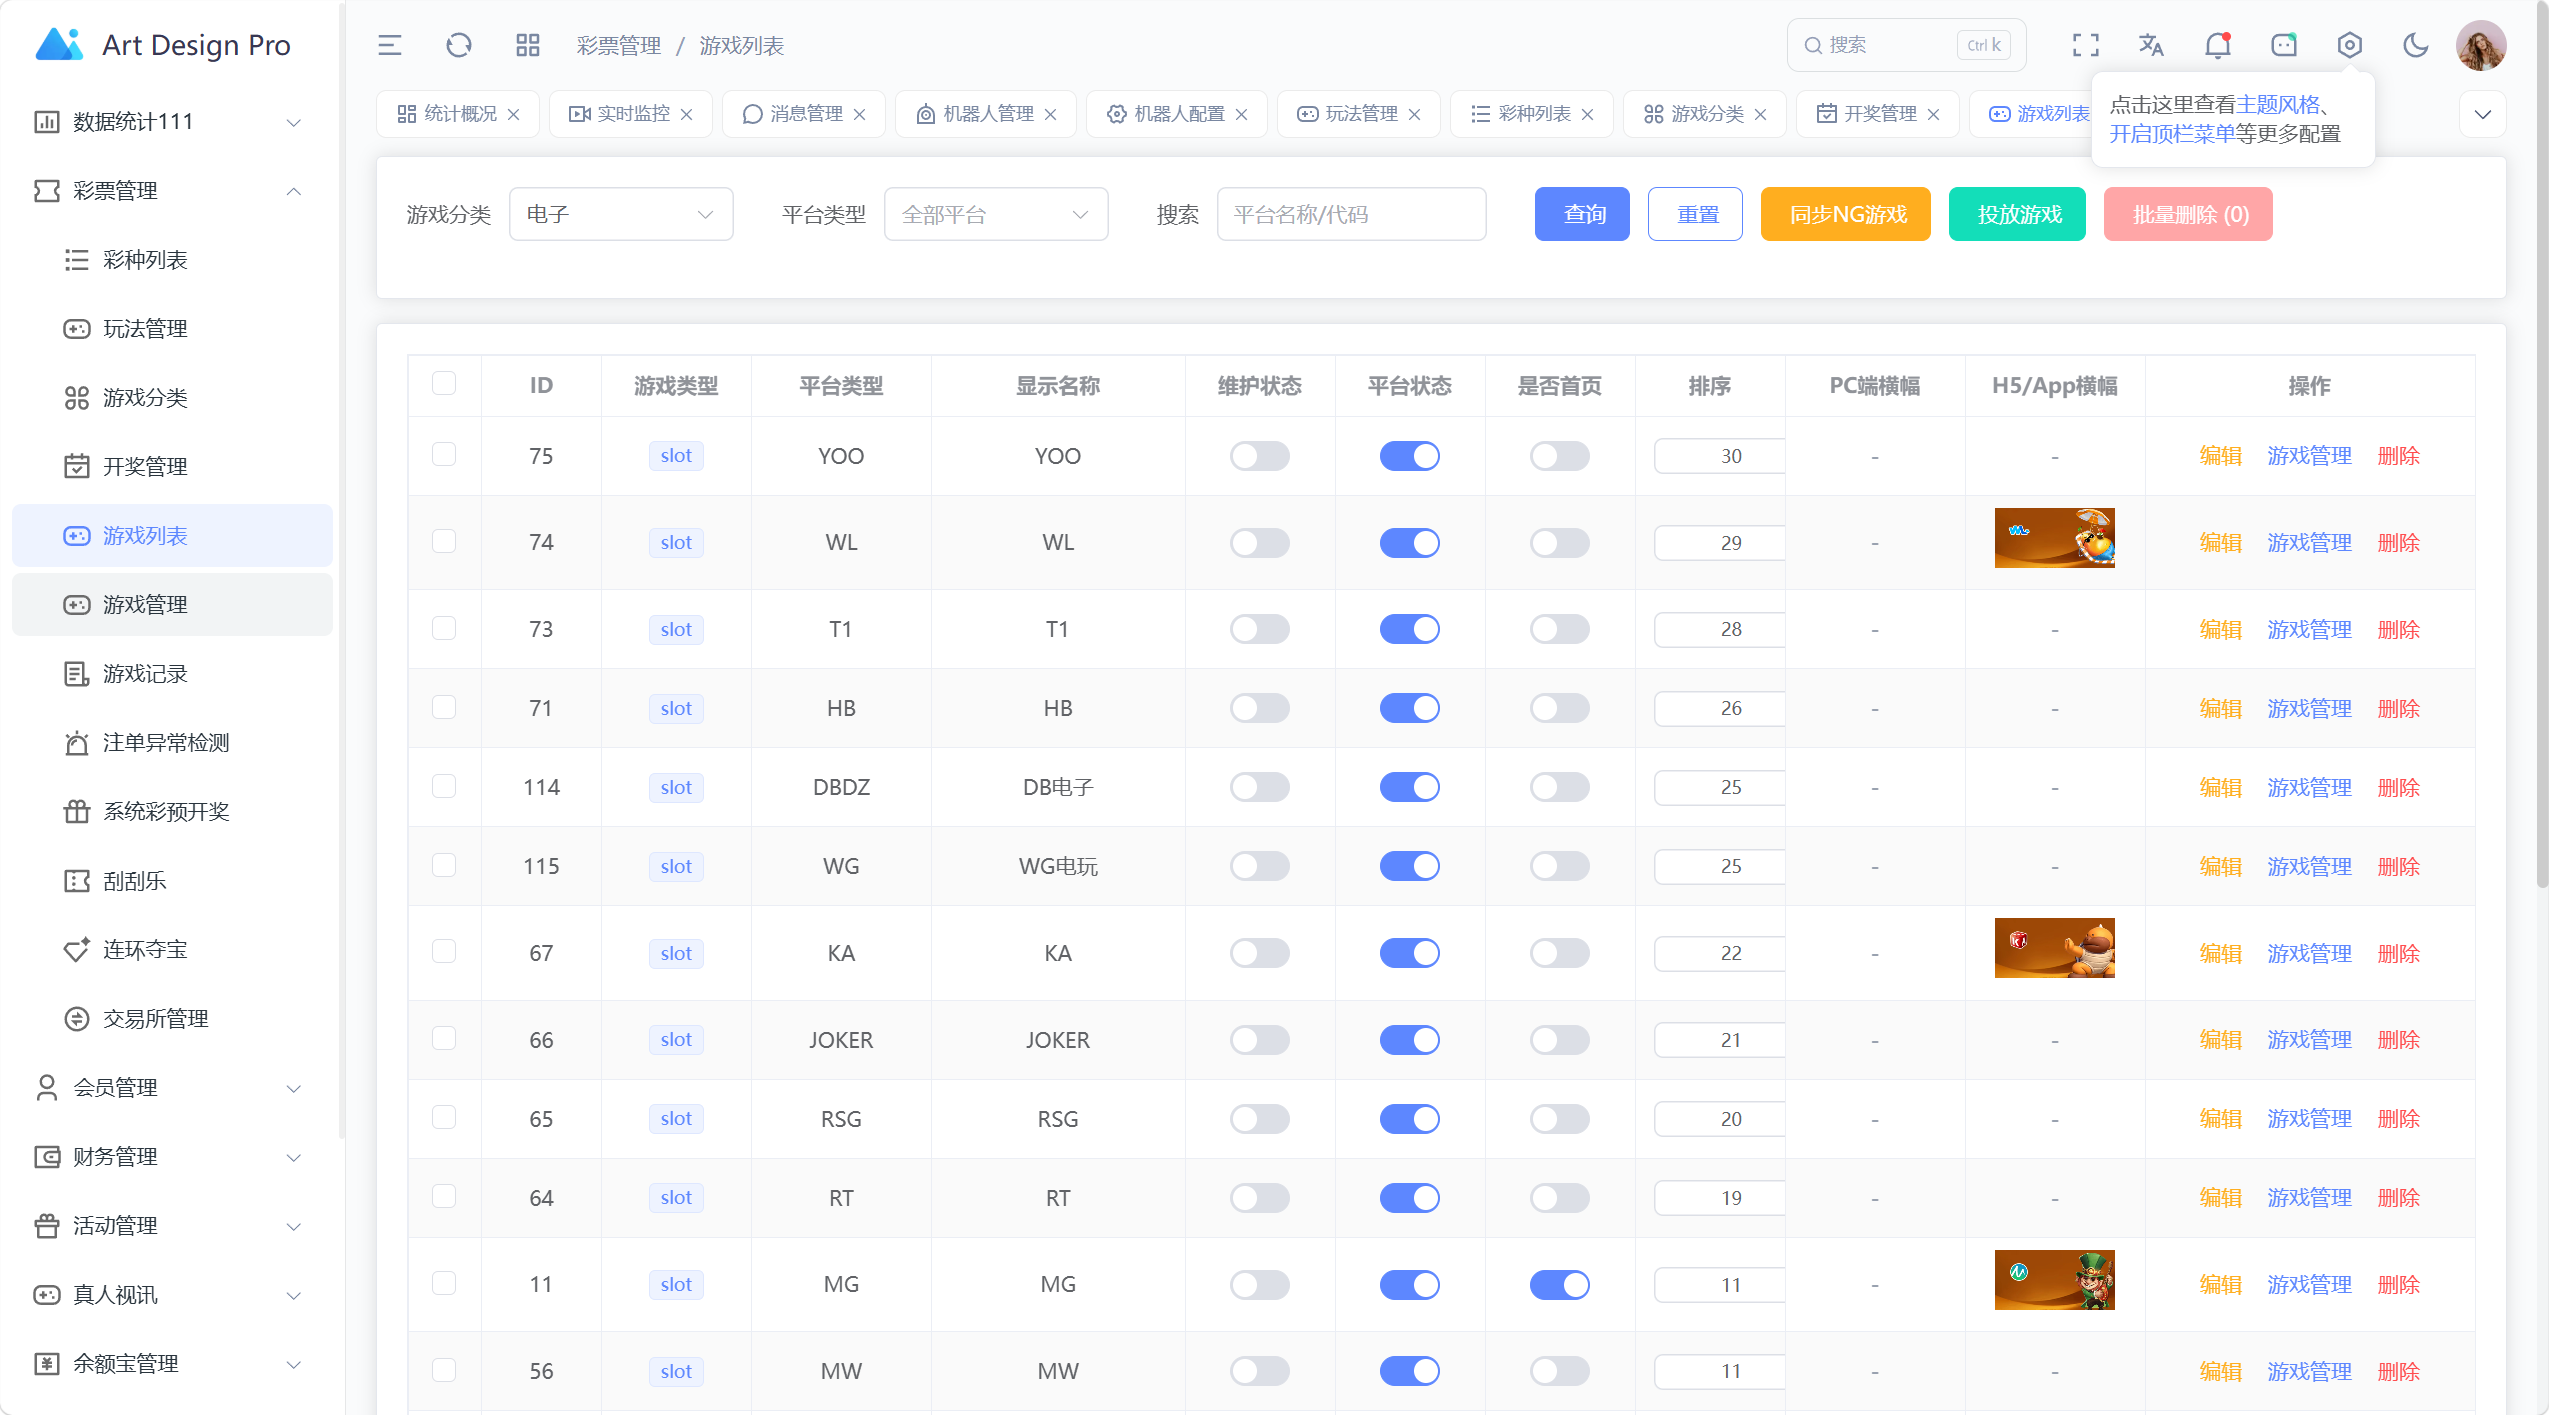Open the chat icon in the top bar
The height and width of the screenshot is (1415, 2549).
coord(2284,45)
